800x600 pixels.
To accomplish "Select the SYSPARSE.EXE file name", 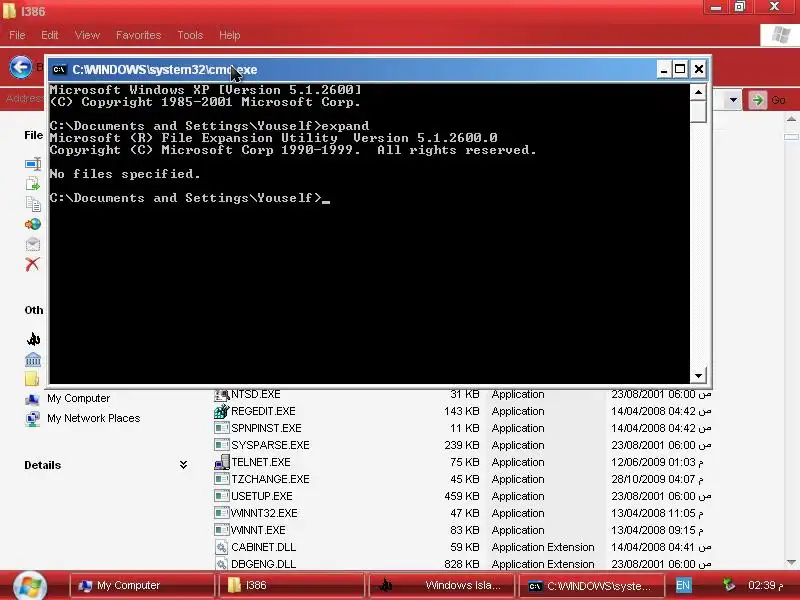I will [x=270, y=445].
